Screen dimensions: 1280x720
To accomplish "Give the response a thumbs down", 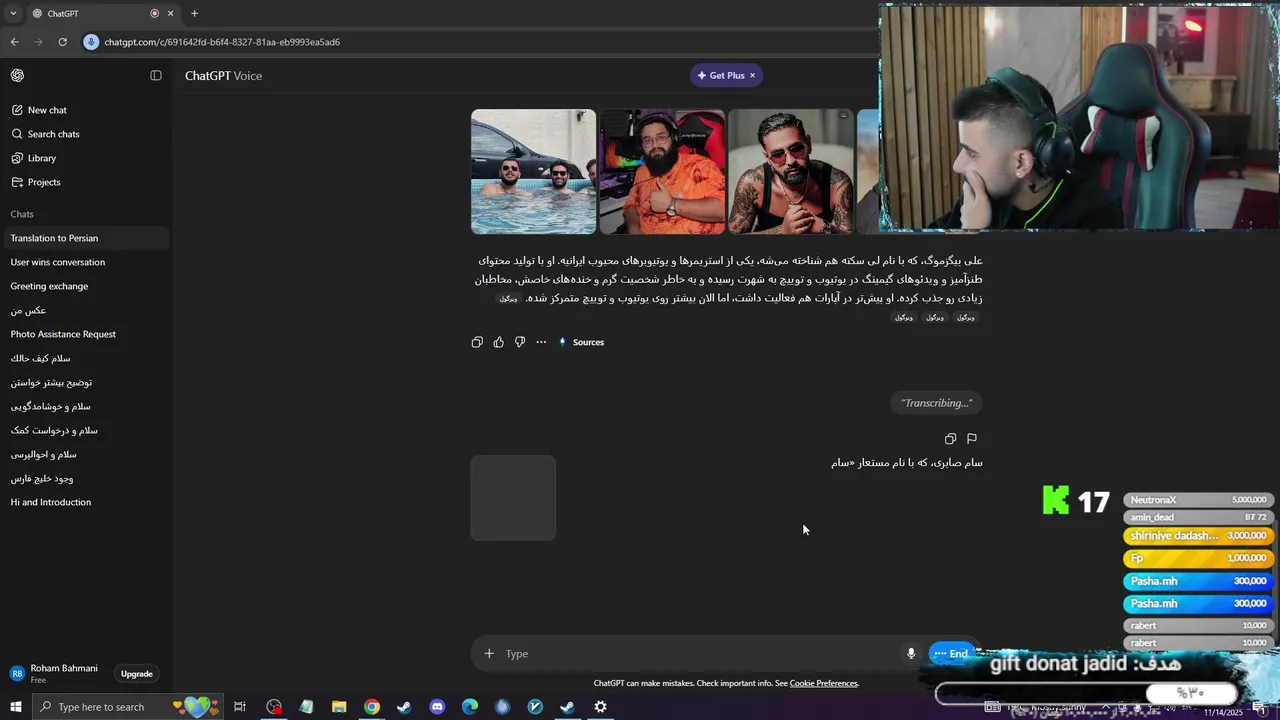I will (520, 342).
